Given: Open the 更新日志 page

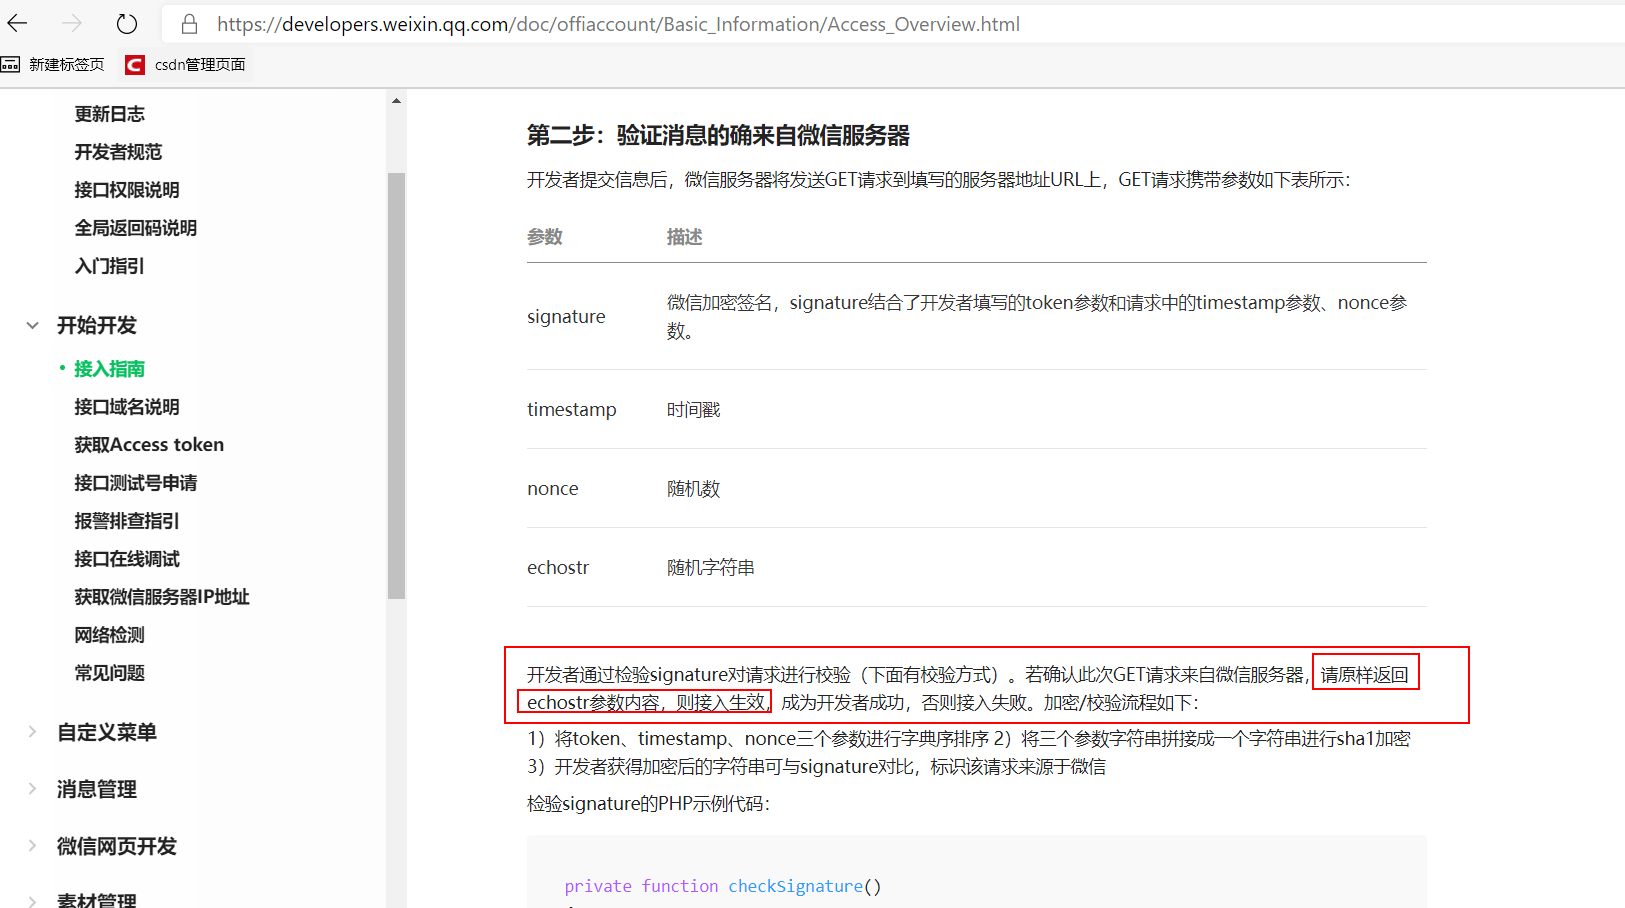Looking at the screenshot, I should 110,113.
